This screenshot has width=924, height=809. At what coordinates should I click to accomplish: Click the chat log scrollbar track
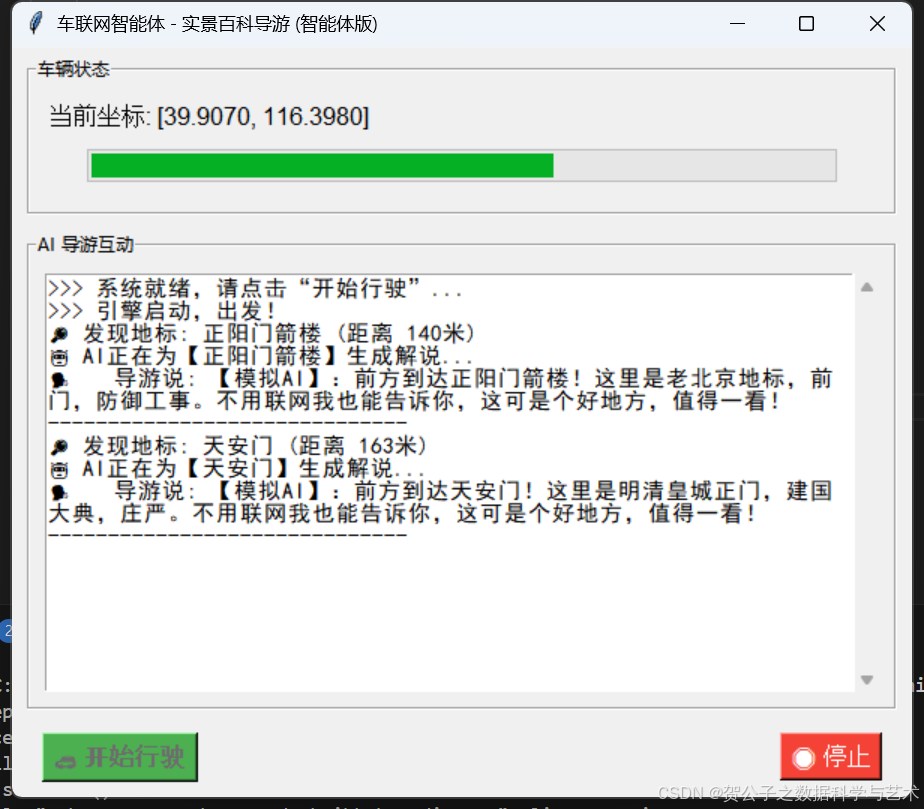[866, 480]
